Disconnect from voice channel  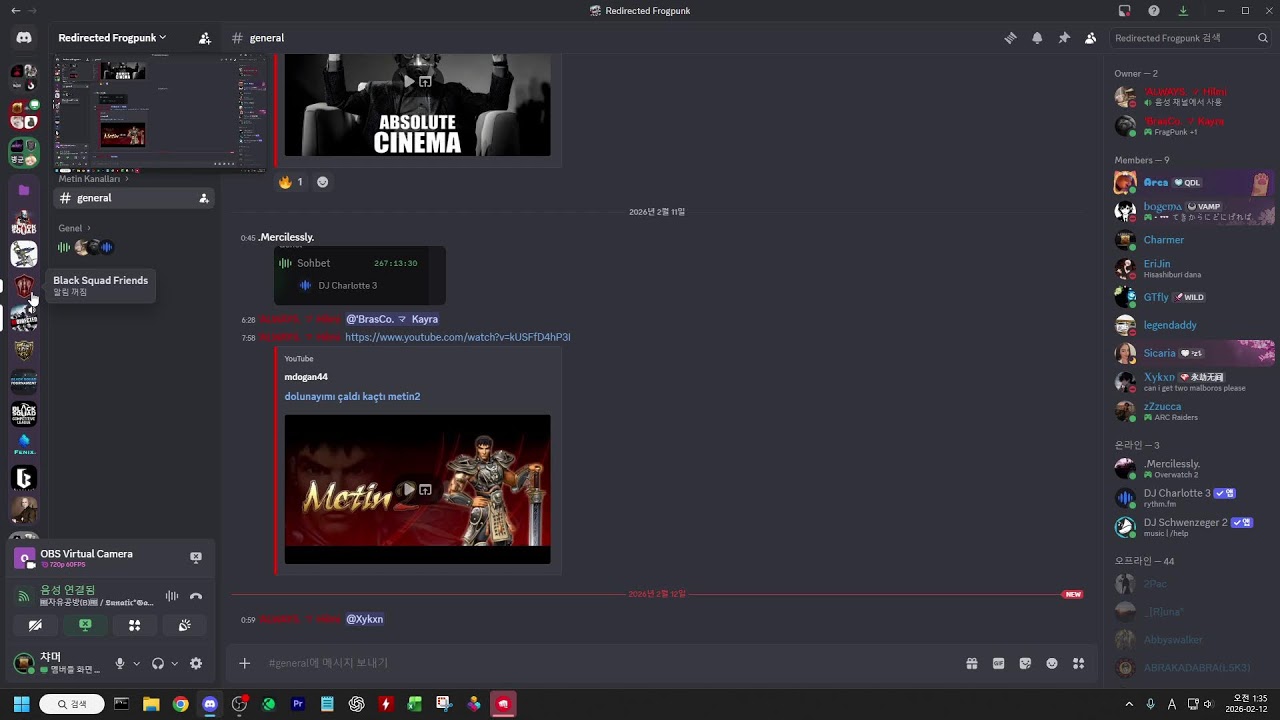coord(196,596)
